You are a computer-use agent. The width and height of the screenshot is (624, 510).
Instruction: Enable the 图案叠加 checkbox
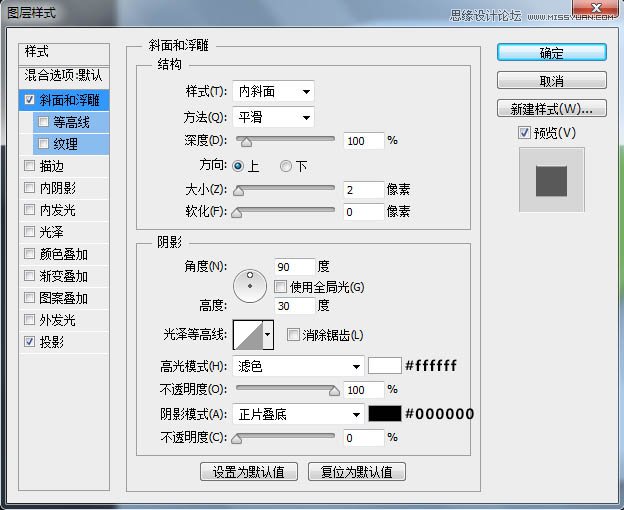(x=29, y=298)
